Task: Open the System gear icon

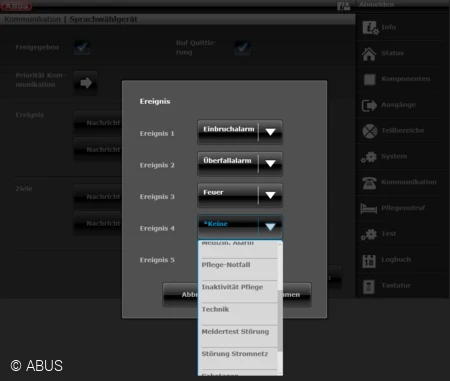Action: pos(369,157)
